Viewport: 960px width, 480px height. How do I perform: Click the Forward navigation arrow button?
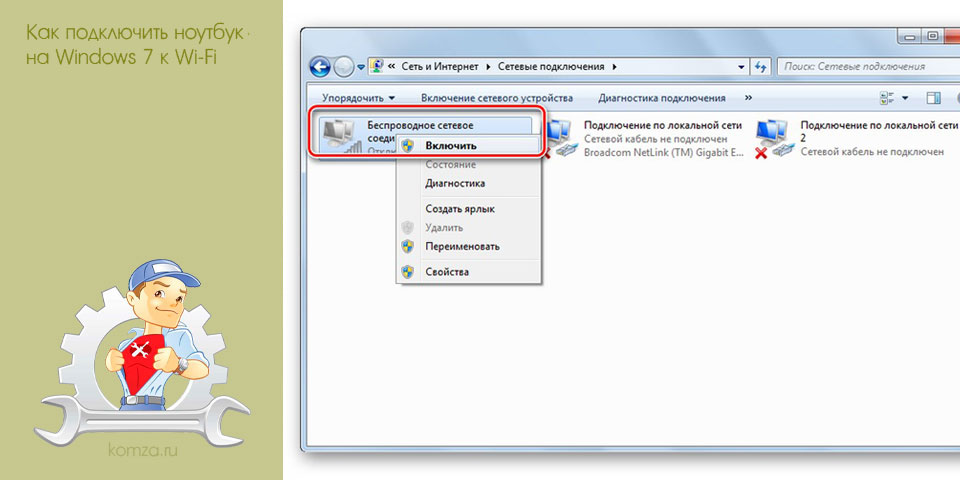343,67
